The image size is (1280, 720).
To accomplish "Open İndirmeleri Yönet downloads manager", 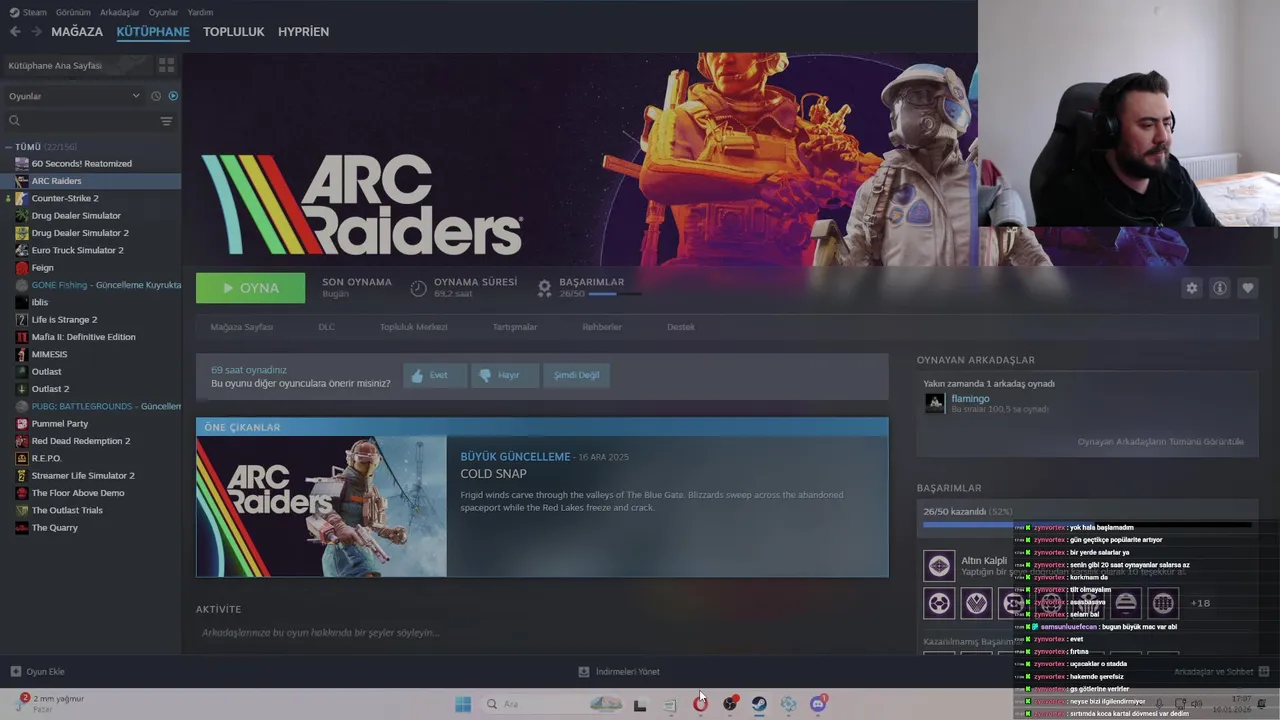I will [619, 672].
